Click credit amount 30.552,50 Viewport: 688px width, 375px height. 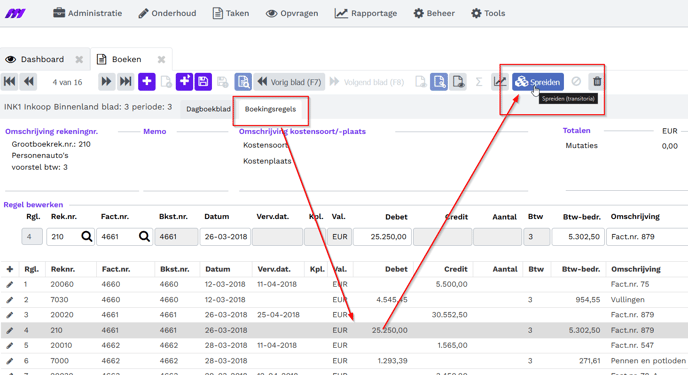[449, 315]
